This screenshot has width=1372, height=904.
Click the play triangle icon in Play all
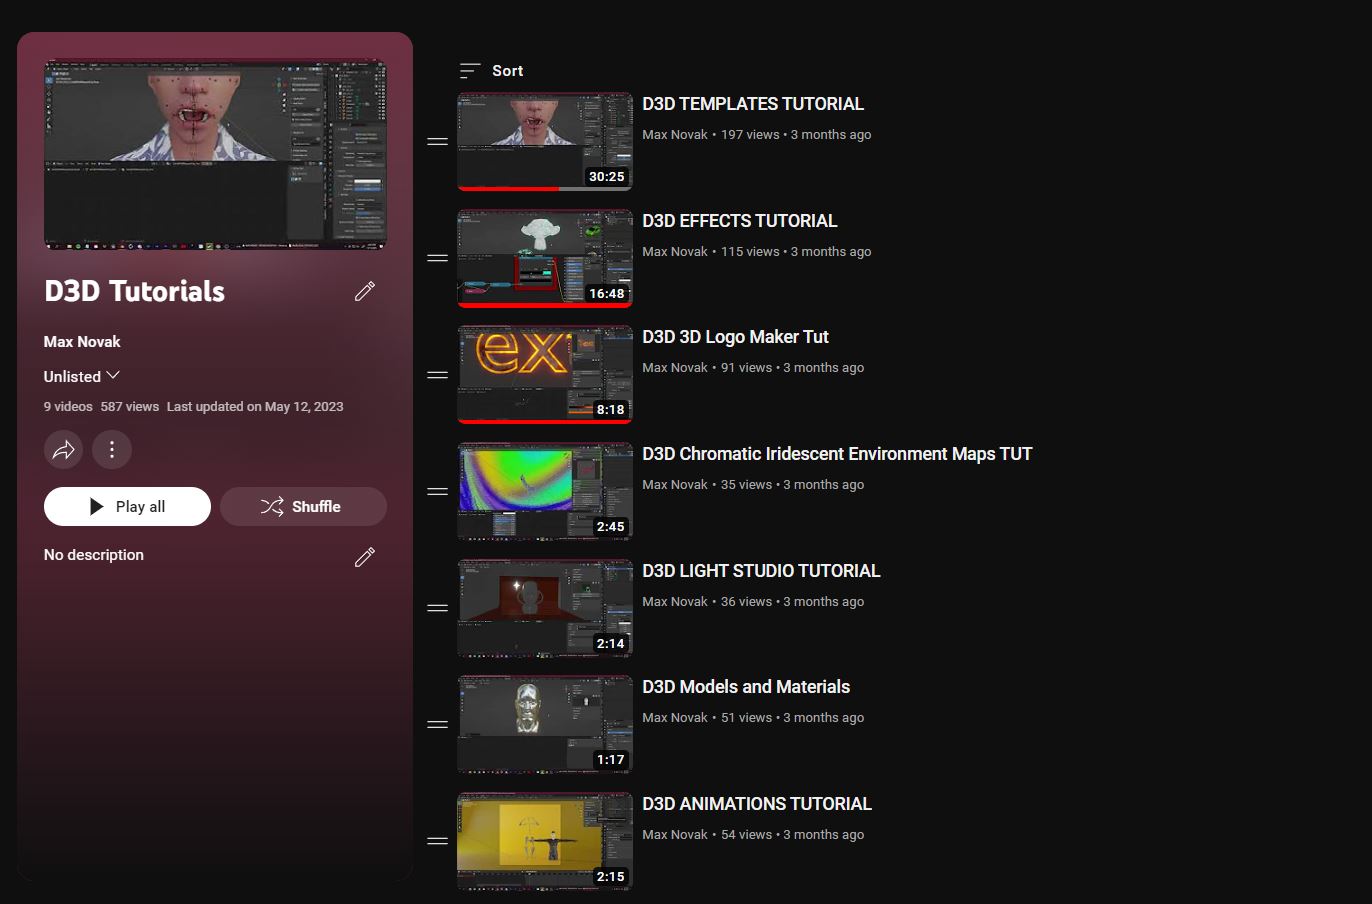click(x=97, y=506)
